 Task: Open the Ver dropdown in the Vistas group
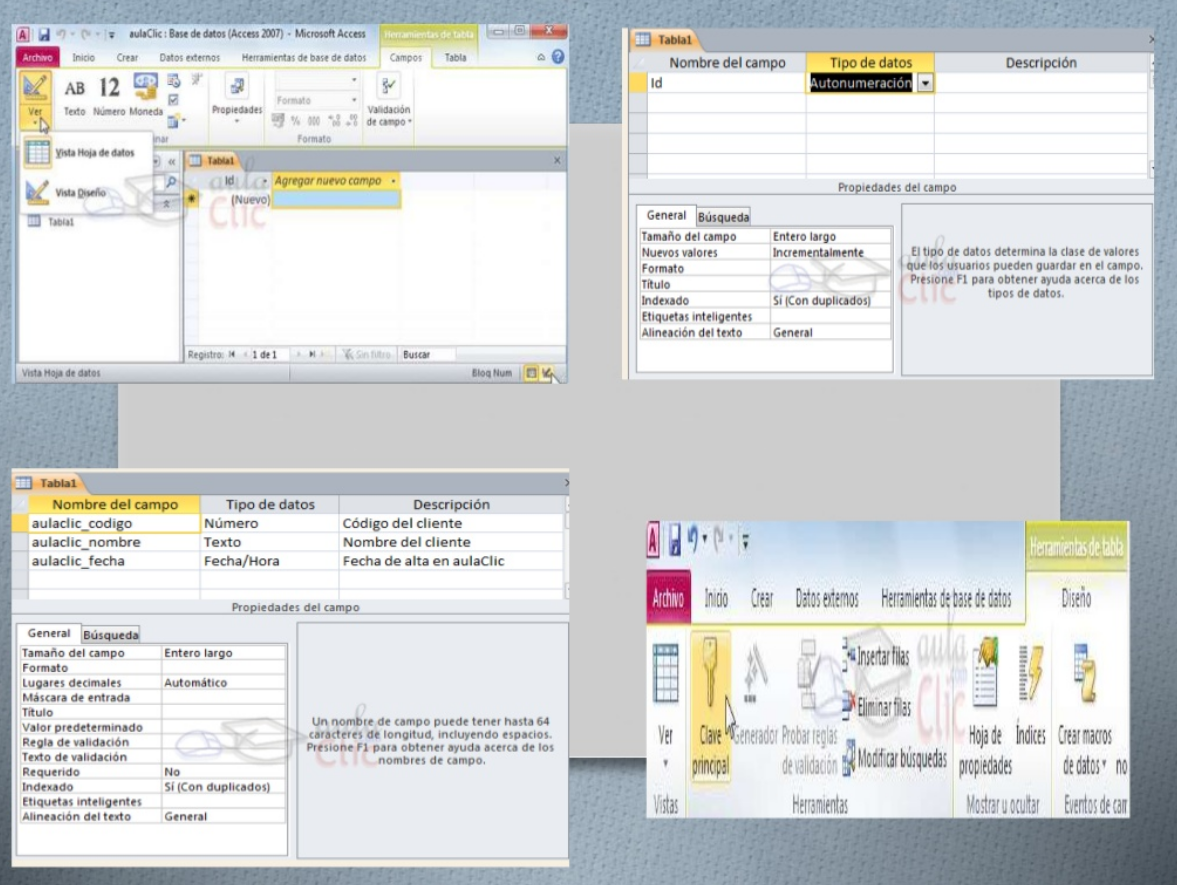tap(665, 707)
